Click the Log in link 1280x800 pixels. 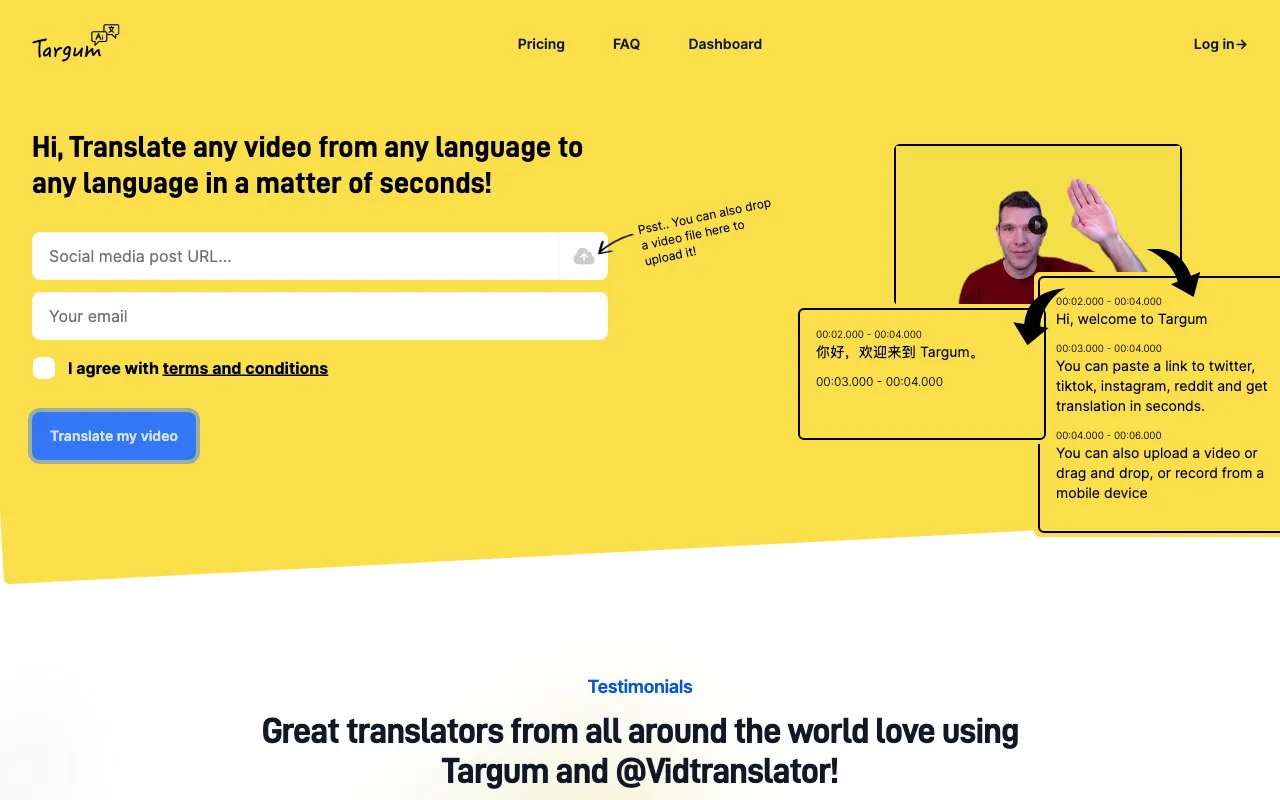(1220, 44)
